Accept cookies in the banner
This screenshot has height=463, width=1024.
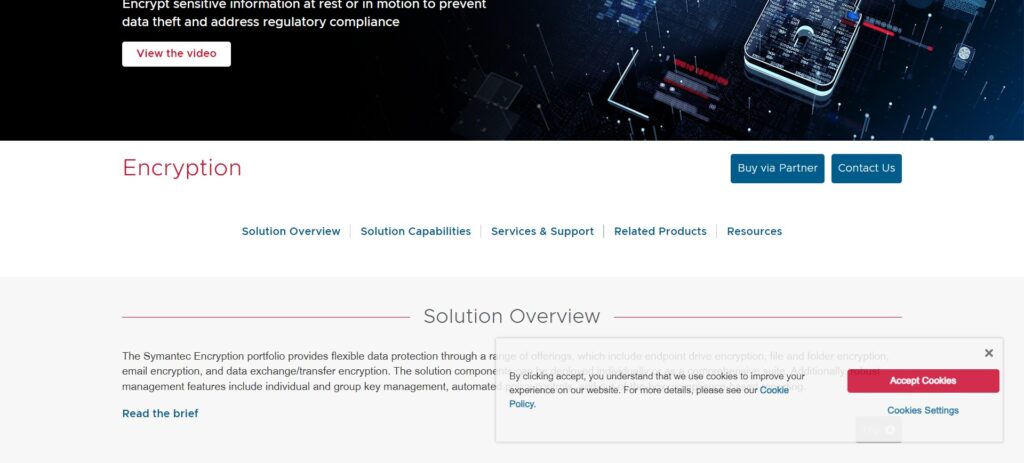coord(923,381)
